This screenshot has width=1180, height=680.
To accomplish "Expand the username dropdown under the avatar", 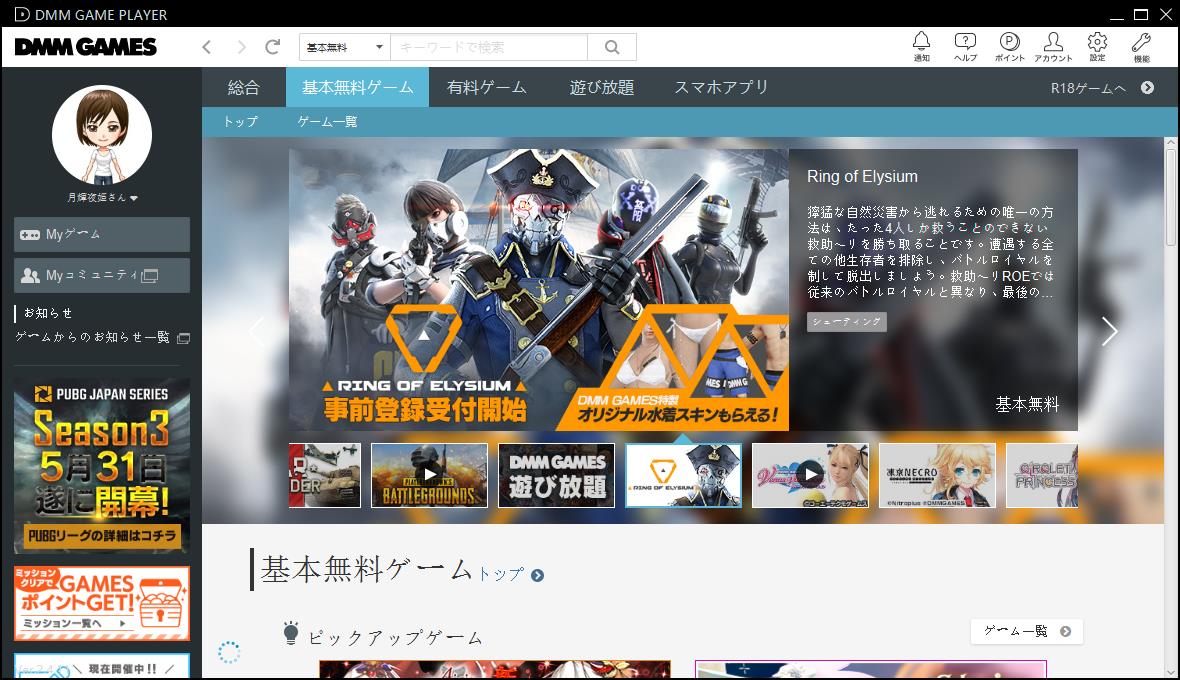I will pos(134,199).
